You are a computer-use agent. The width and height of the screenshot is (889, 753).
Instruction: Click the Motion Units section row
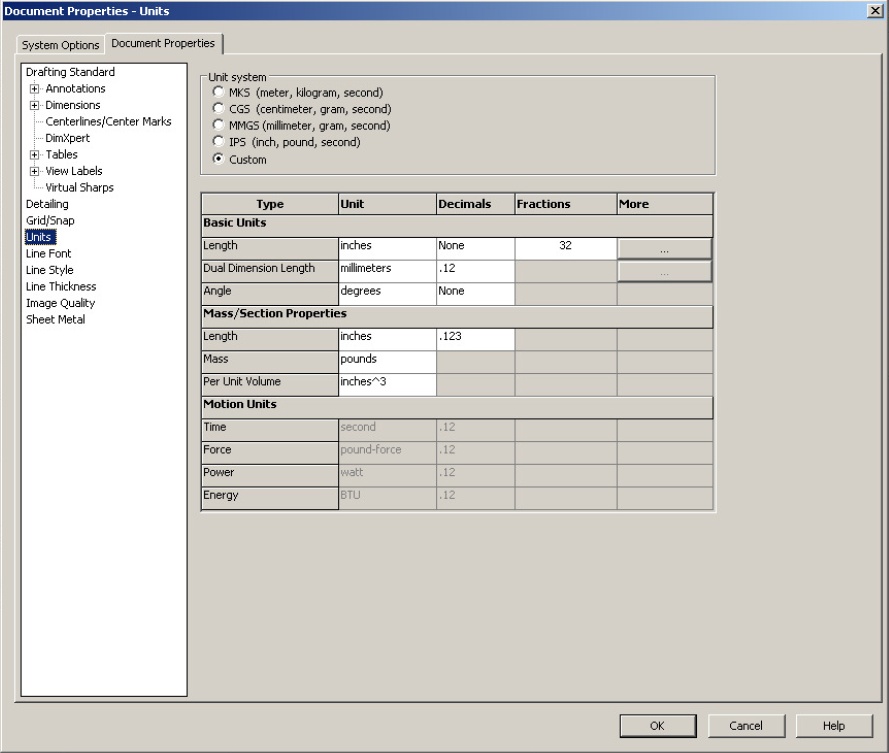coord(457,407)
